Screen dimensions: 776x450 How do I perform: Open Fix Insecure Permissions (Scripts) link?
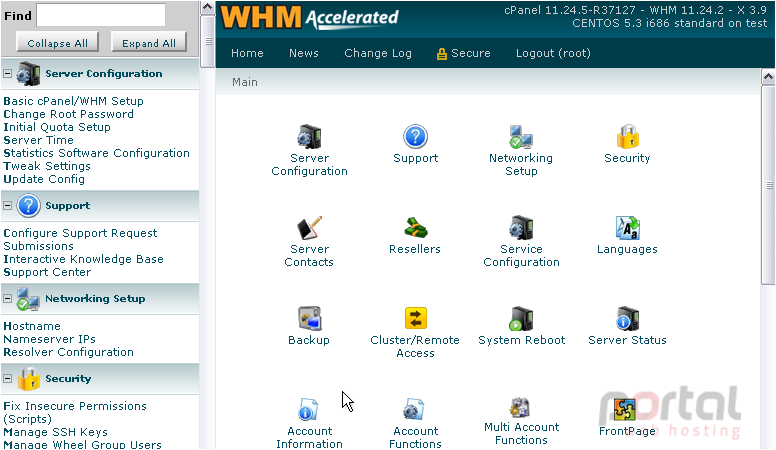click(x=75, y=412)
